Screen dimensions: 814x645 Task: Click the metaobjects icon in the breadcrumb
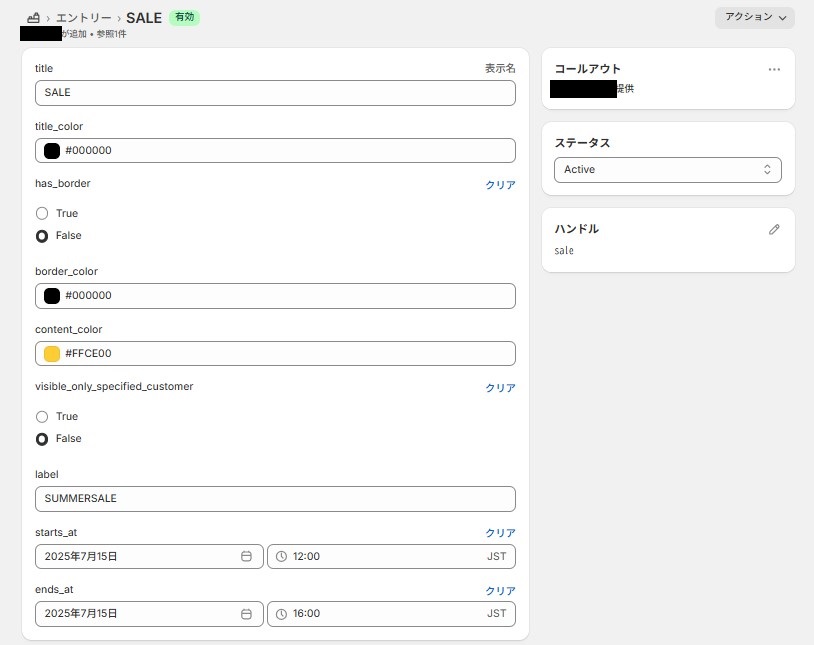click(34, 18)
